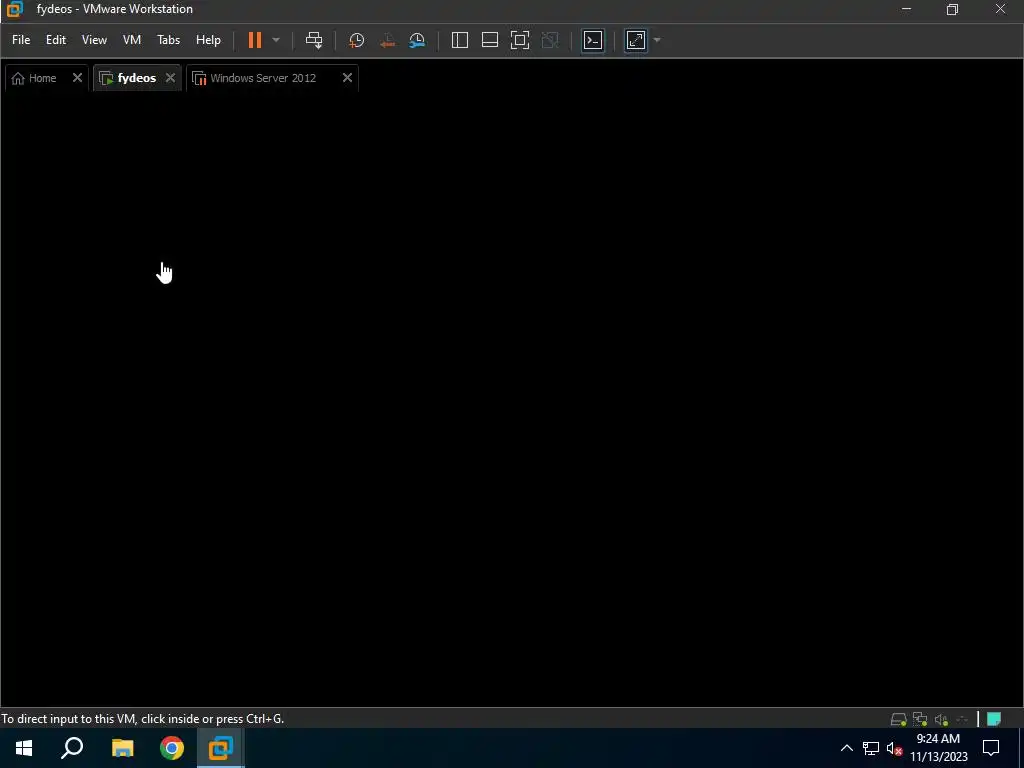
Task: Open the message log status icon
Action: [x=994, y=719]
